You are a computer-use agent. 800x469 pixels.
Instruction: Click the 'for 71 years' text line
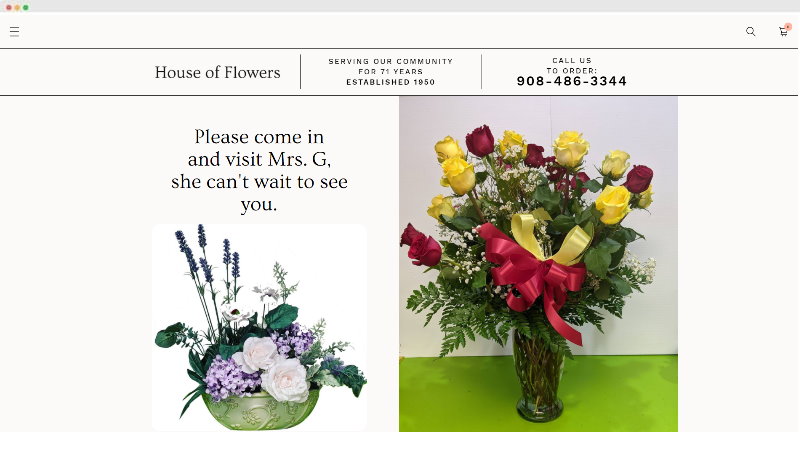click(x=390, y=72)
